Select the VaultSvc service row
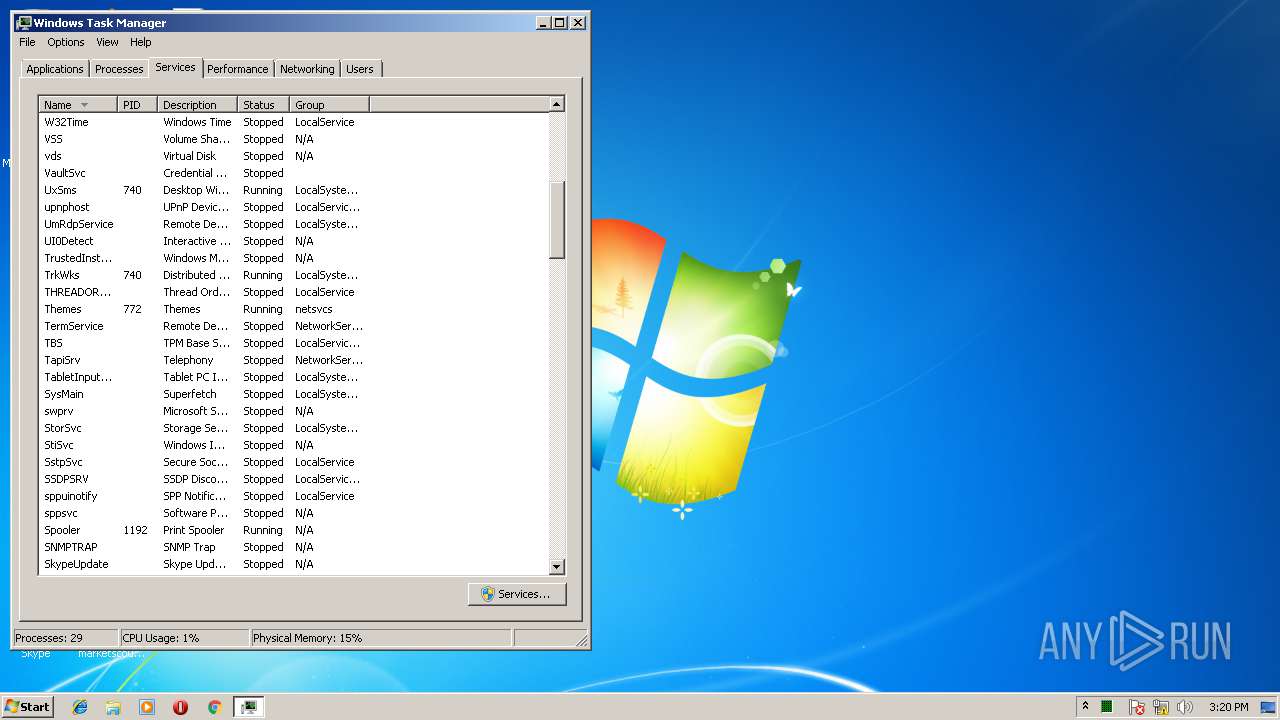The width and height of the screenshot is (1280, 720). 294,173
